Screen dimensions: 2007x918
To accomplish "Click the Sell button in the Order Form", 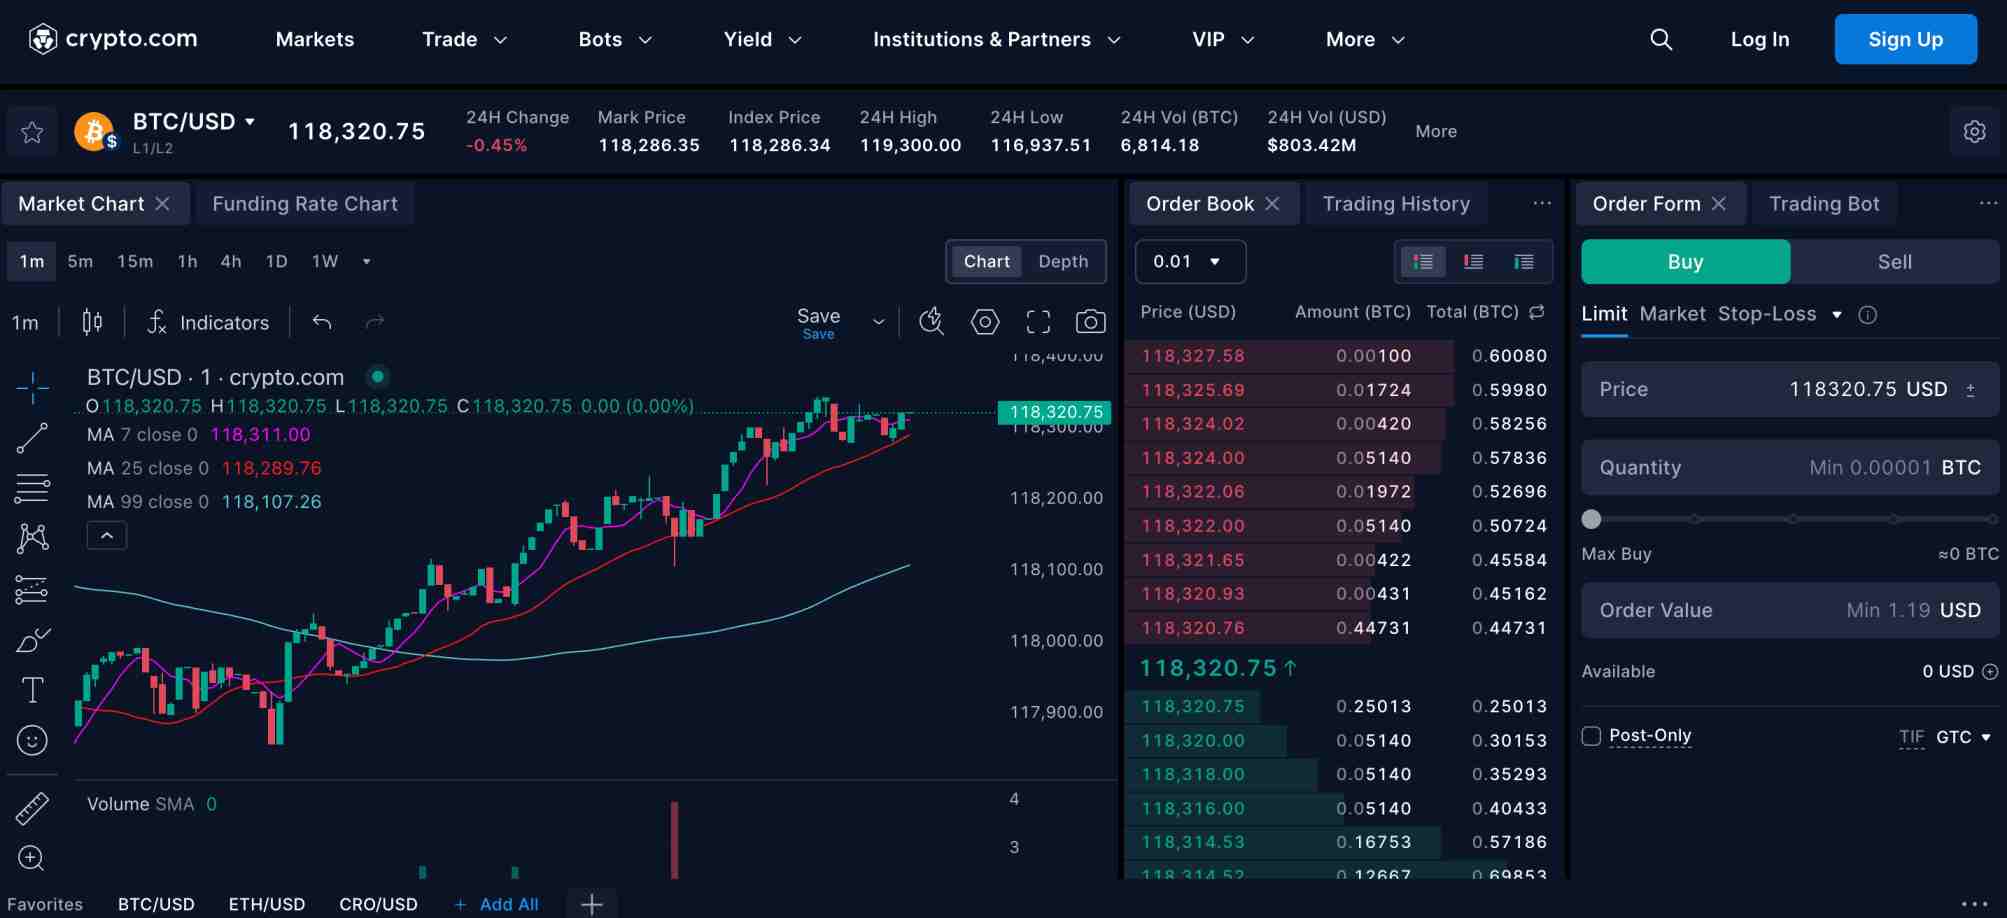I will 1893,261.
